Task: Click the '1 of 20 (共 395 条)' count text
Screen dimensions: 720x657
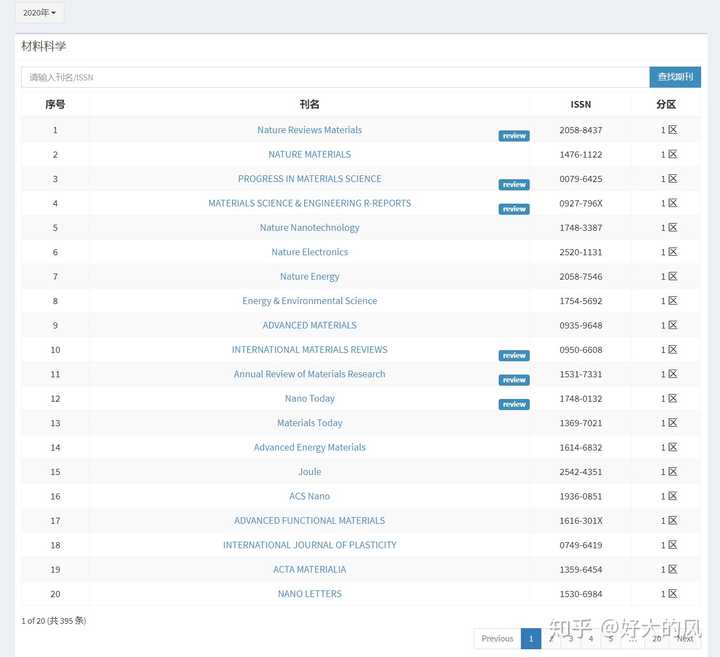Action: [54, 621]
